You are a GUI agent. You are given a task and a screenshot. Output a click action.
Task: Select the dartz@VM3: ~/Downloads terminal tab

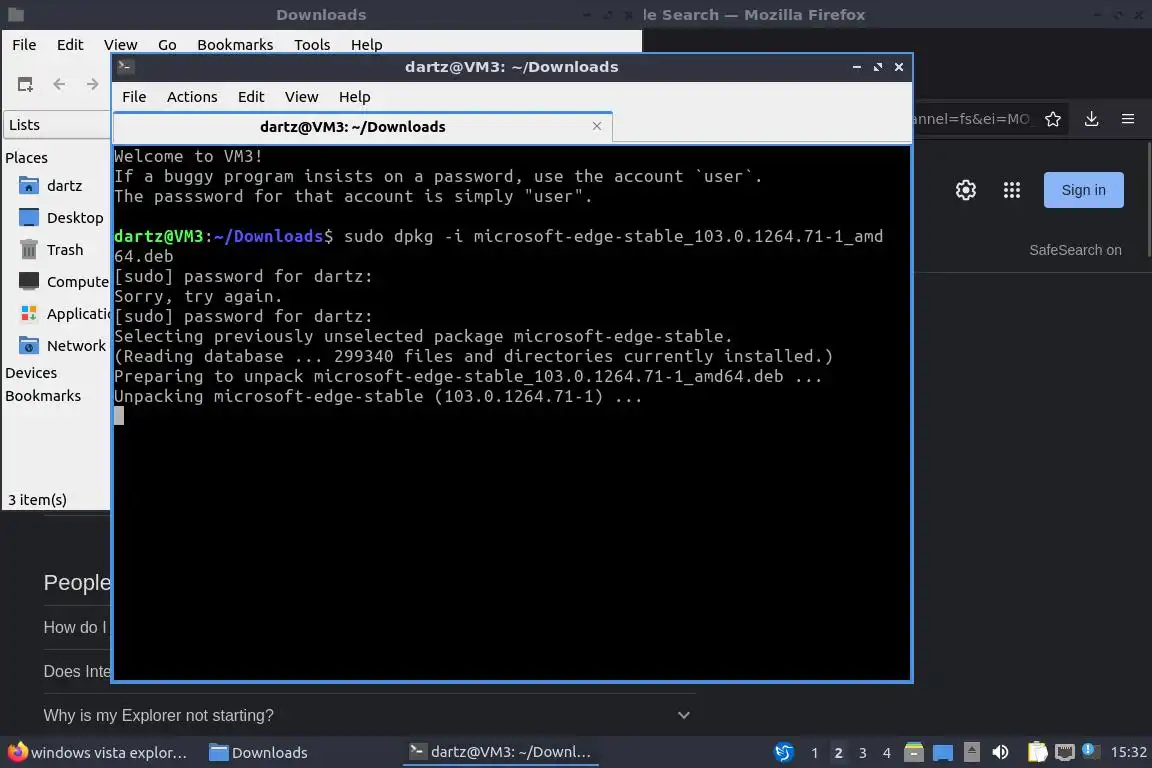point(352,126)
